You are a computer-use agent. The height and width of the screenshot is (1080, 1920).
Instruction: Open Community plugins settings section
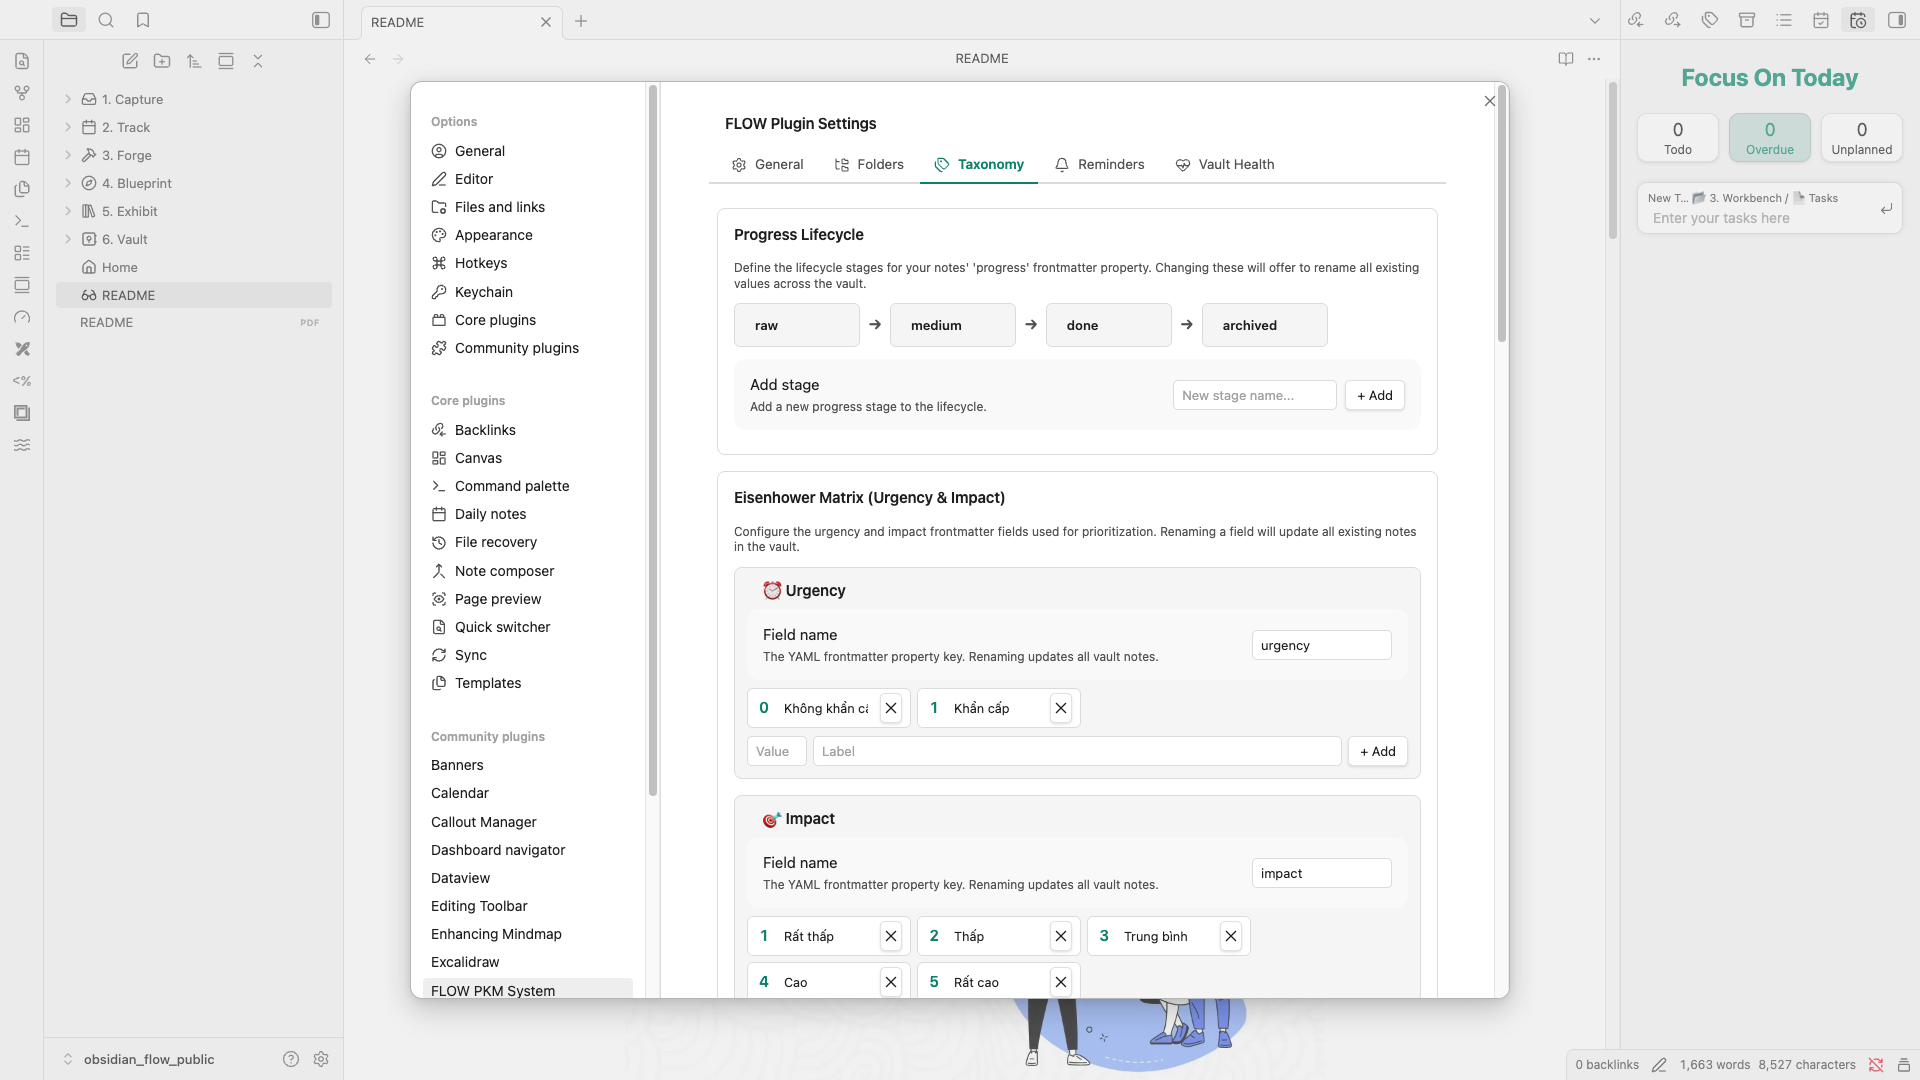pos(516,348)
